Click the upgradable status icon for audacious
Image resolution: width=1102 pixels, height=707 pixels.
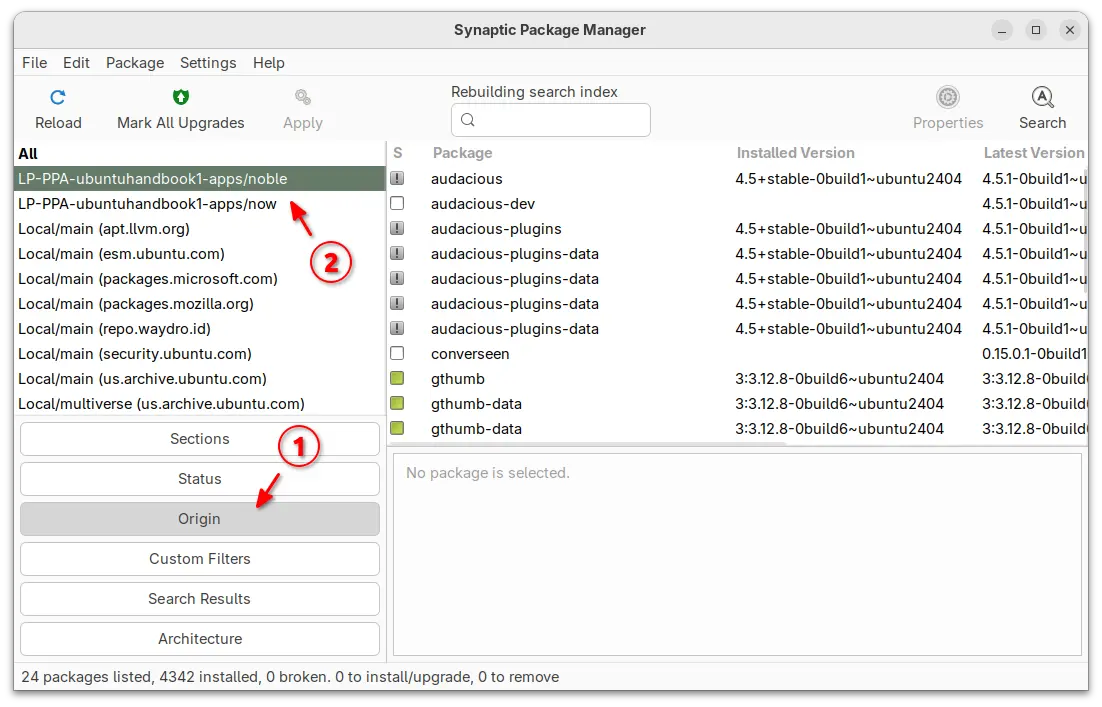[397, 179]
